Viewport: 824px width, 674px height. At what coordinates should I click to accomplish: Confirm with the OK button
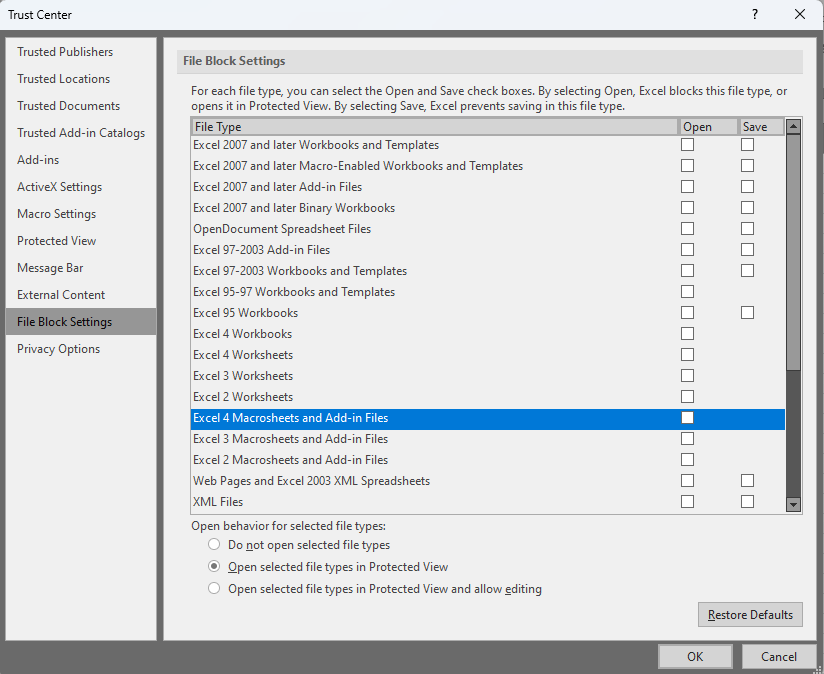coord(695,657)
